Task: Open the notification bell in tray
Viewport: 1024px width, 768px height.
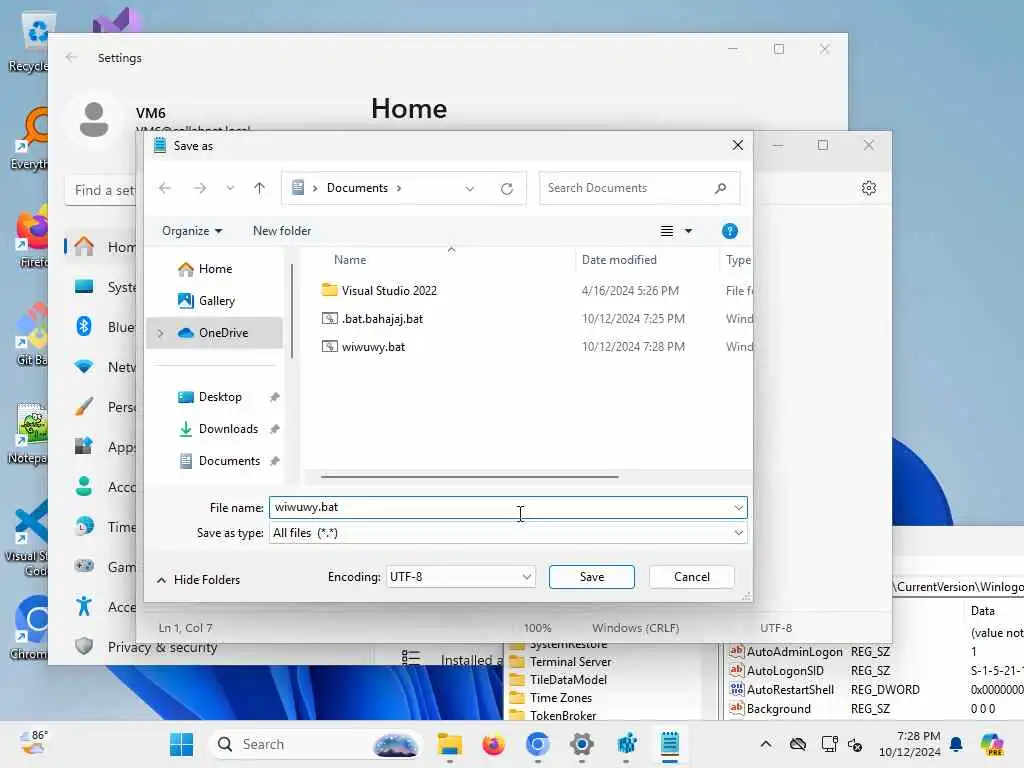Action: [x=956, y=744]
